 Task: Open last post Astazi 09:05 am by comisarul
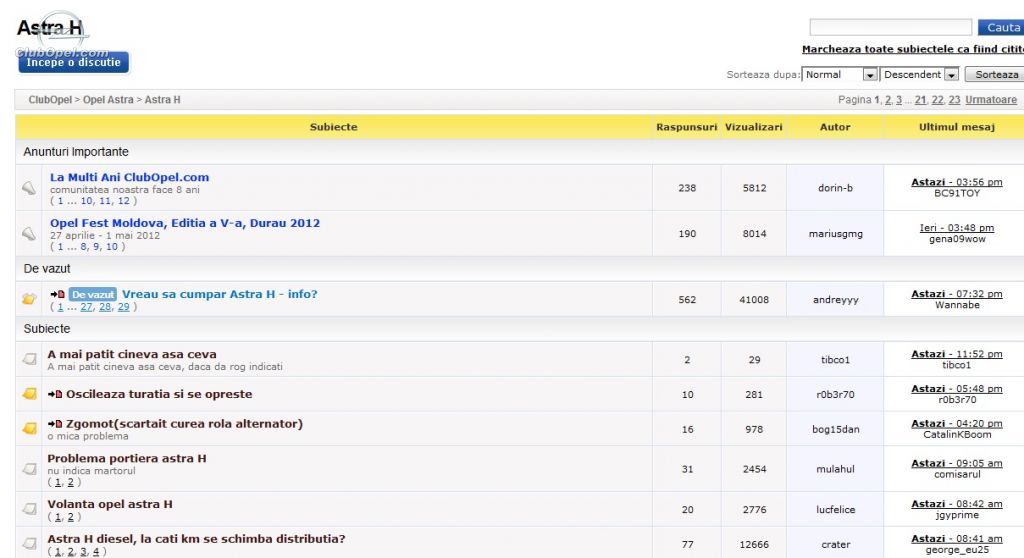(957, 463)
